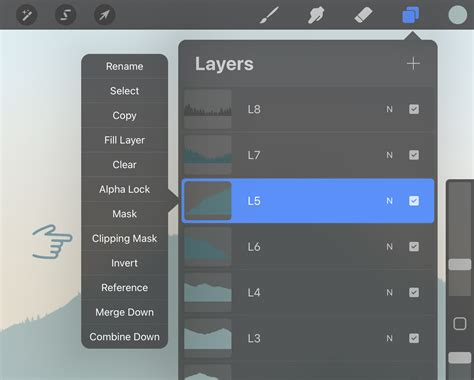Tap the highlighted L5 layer name
The image size is (474, 380).
click(254, 201)
